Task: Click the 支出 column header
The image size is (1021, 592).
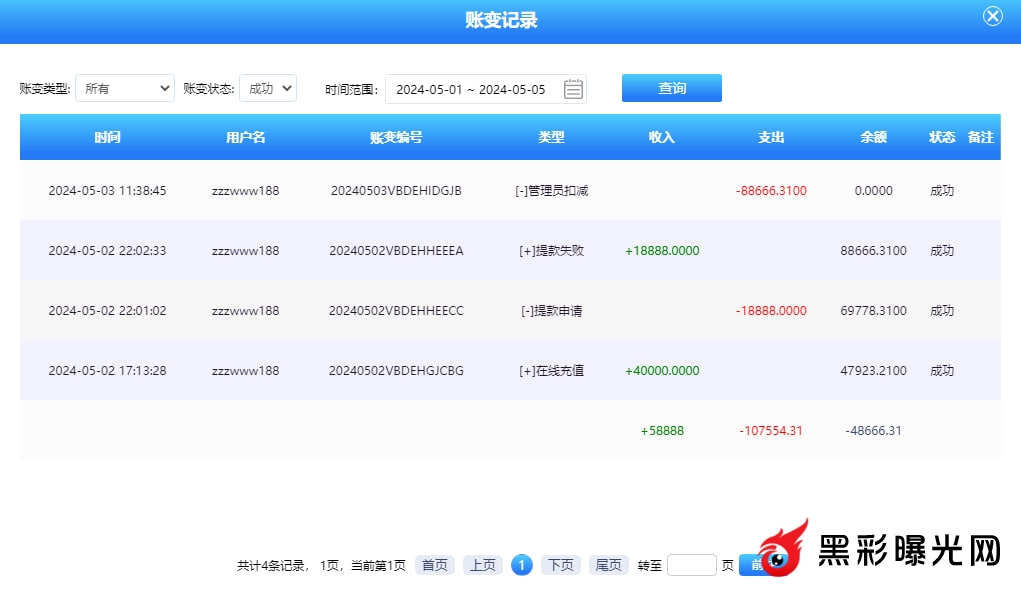Action: 771,137
